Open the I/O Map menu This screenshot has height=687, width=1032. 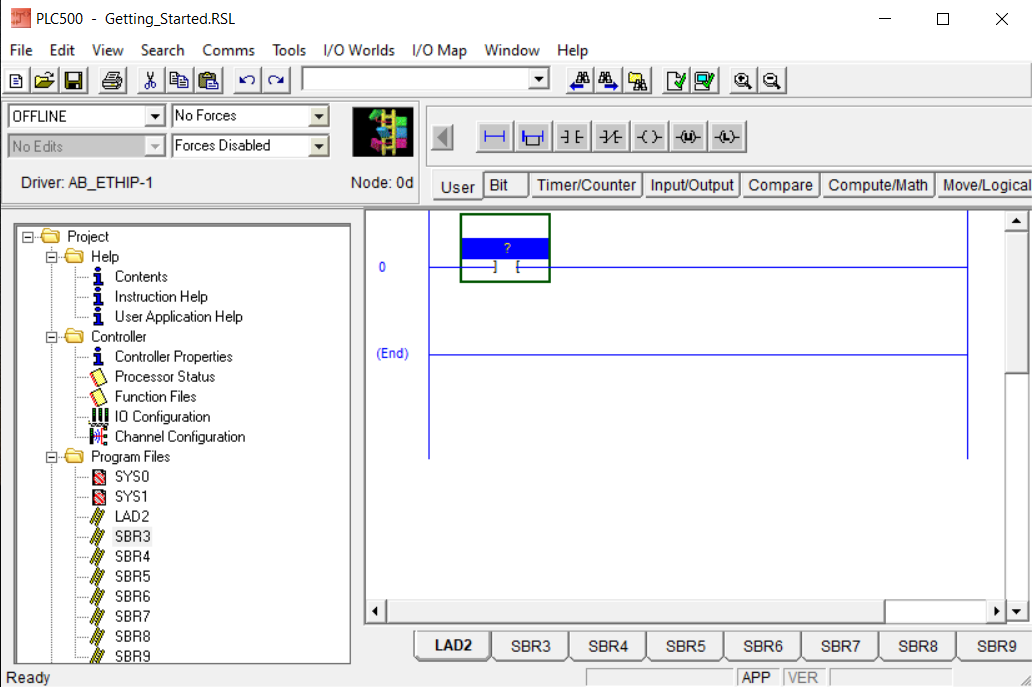coord(439,50)
